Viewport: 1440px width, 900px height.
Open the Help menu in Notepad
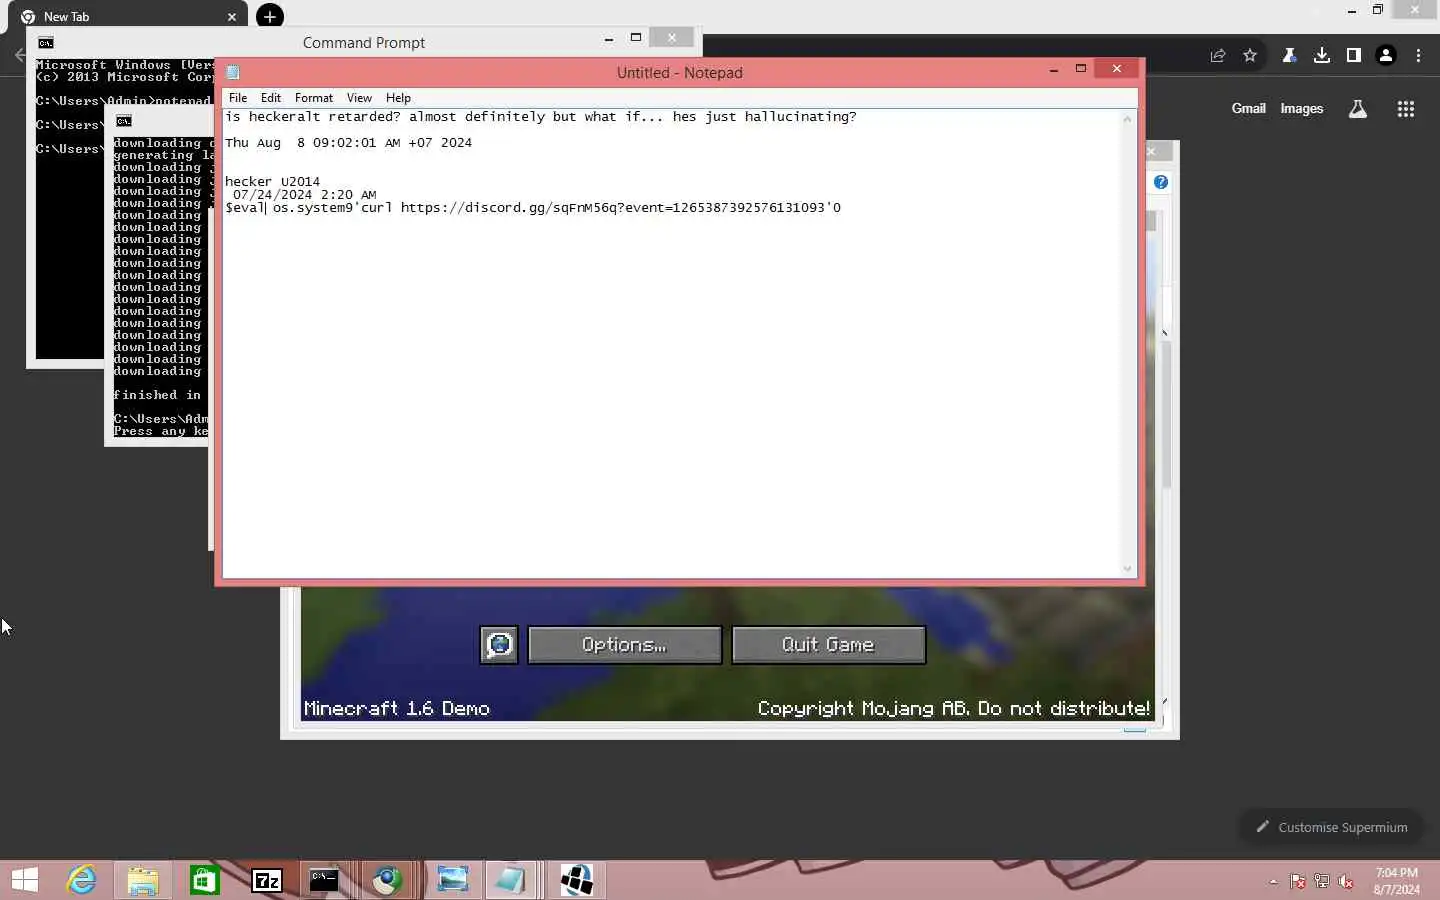pyautogui.click(x=398, y=98)
